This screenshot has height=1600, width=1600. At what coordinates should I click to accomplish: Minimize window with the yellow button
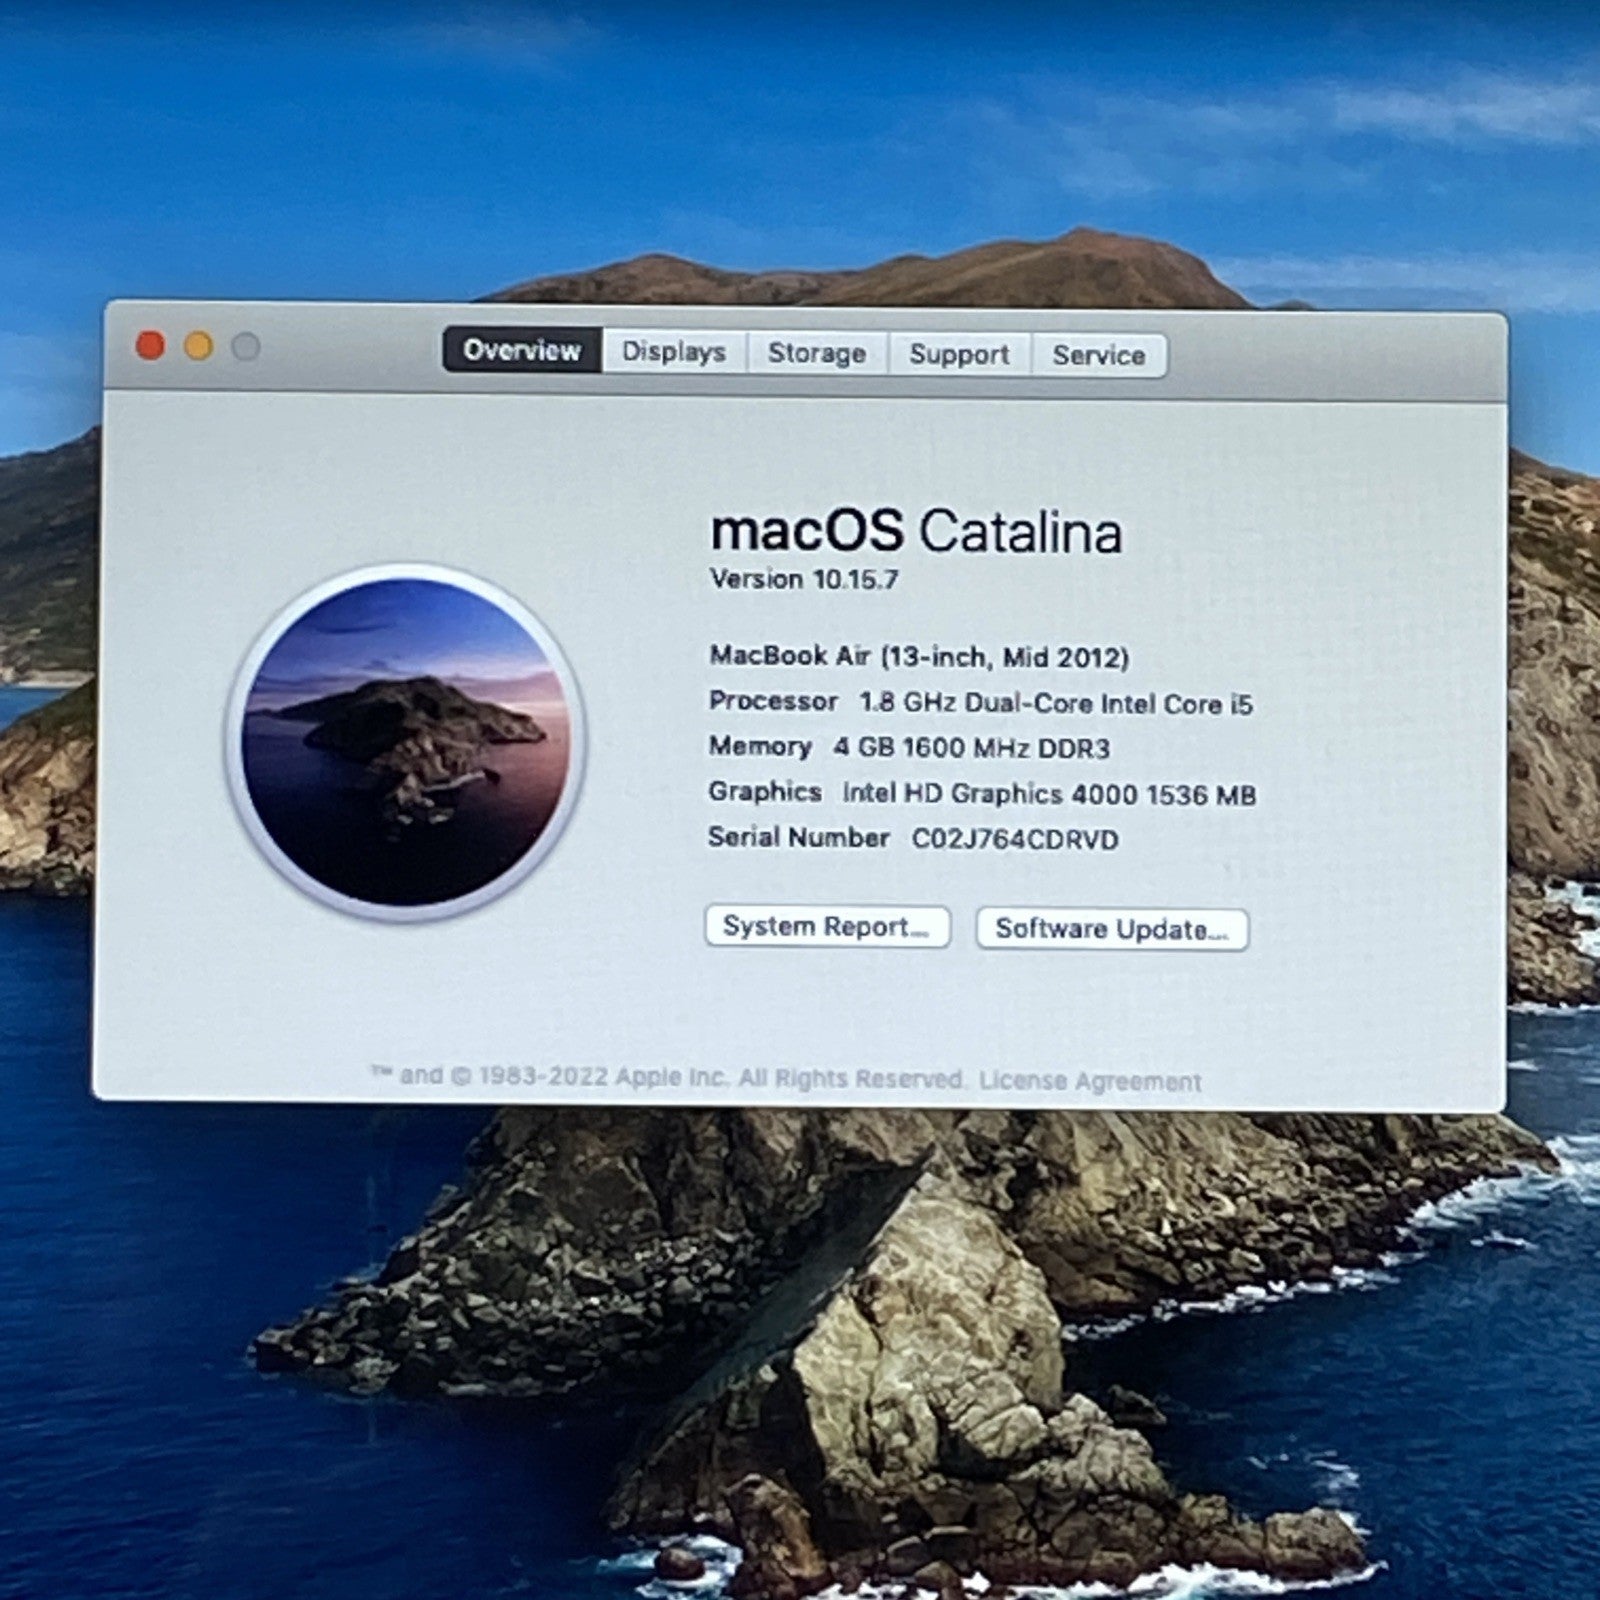198,347
